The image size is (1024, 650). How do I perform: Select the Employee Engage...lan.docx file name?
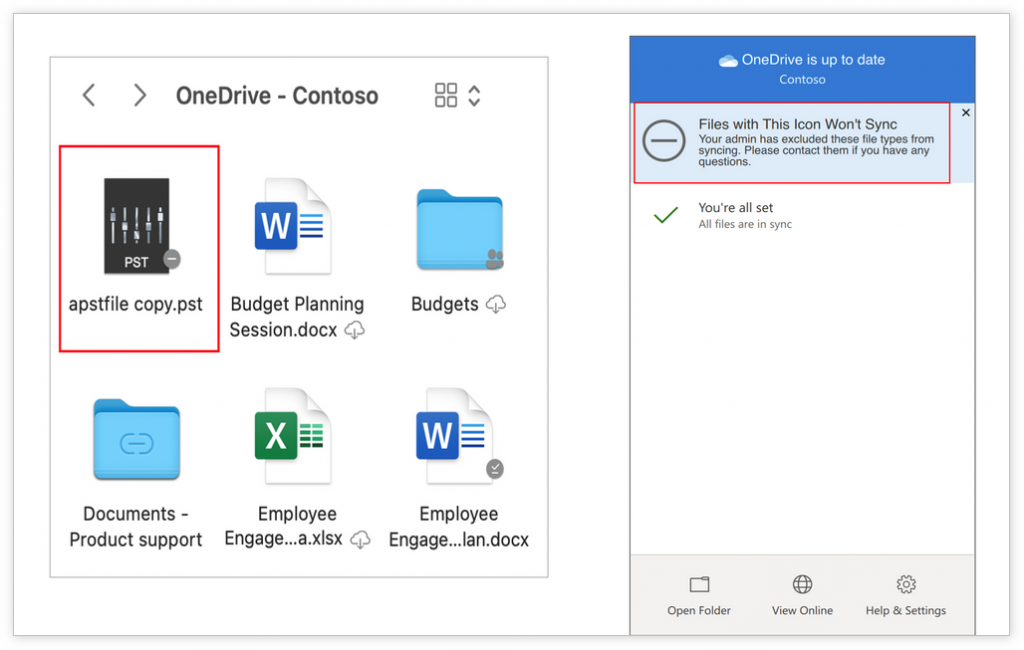[x=458, y=526]
